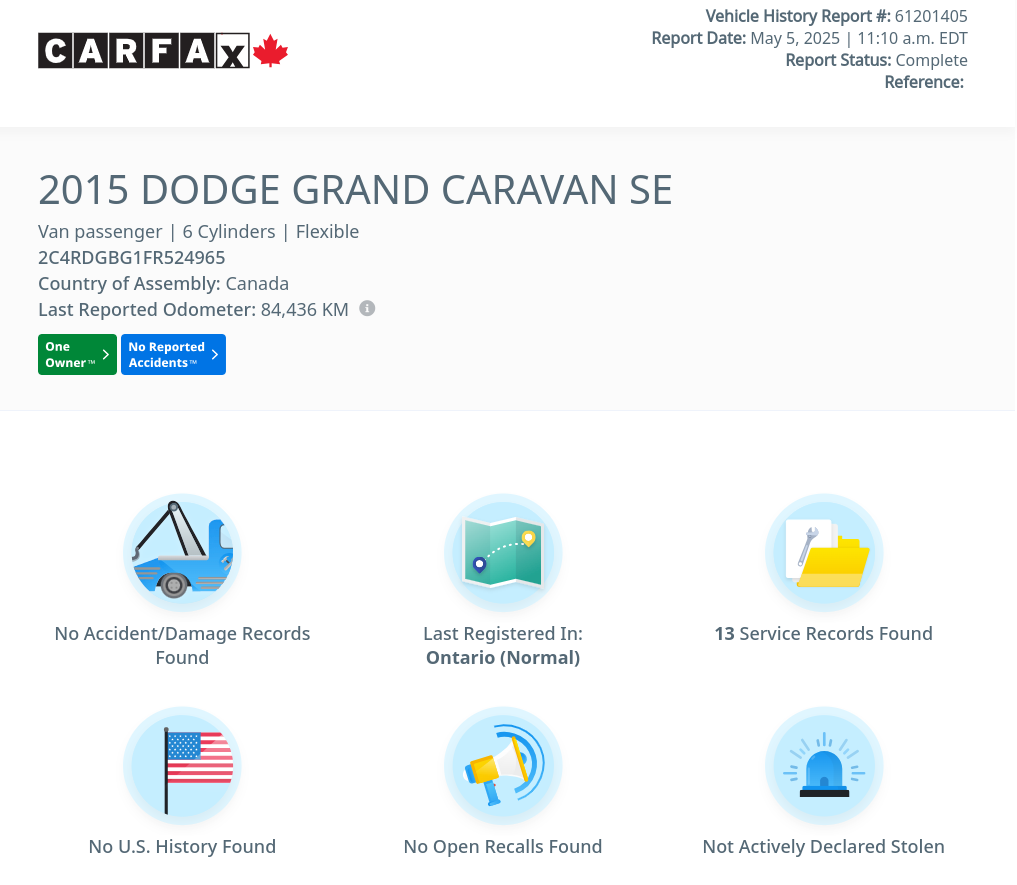Click 'No U.S. History Found' text

[x=182, y=847]
